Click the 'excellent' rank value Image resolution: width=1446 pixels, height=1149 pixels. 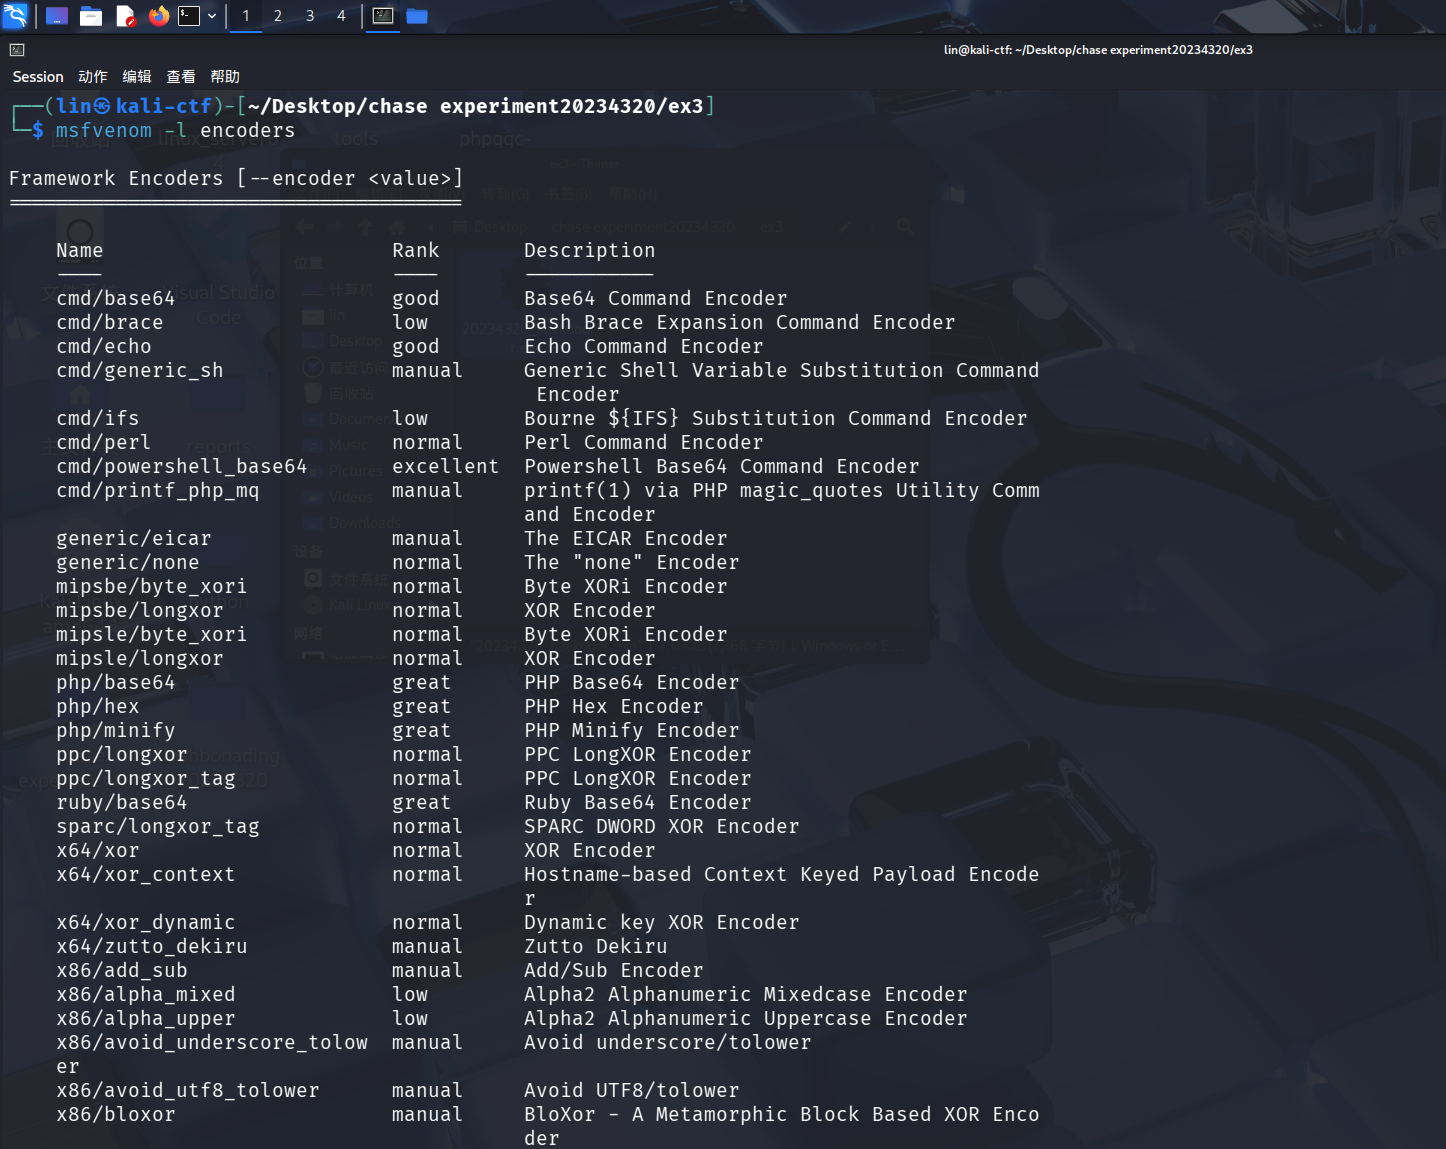click(x=445, y=467)
